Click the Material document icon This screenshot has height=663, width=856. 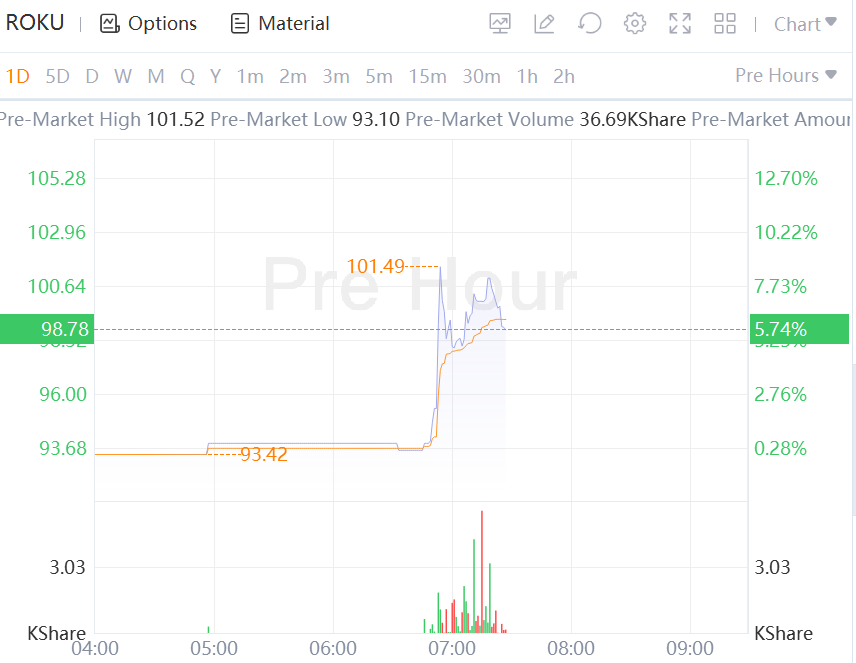click(x=240, y=24)
